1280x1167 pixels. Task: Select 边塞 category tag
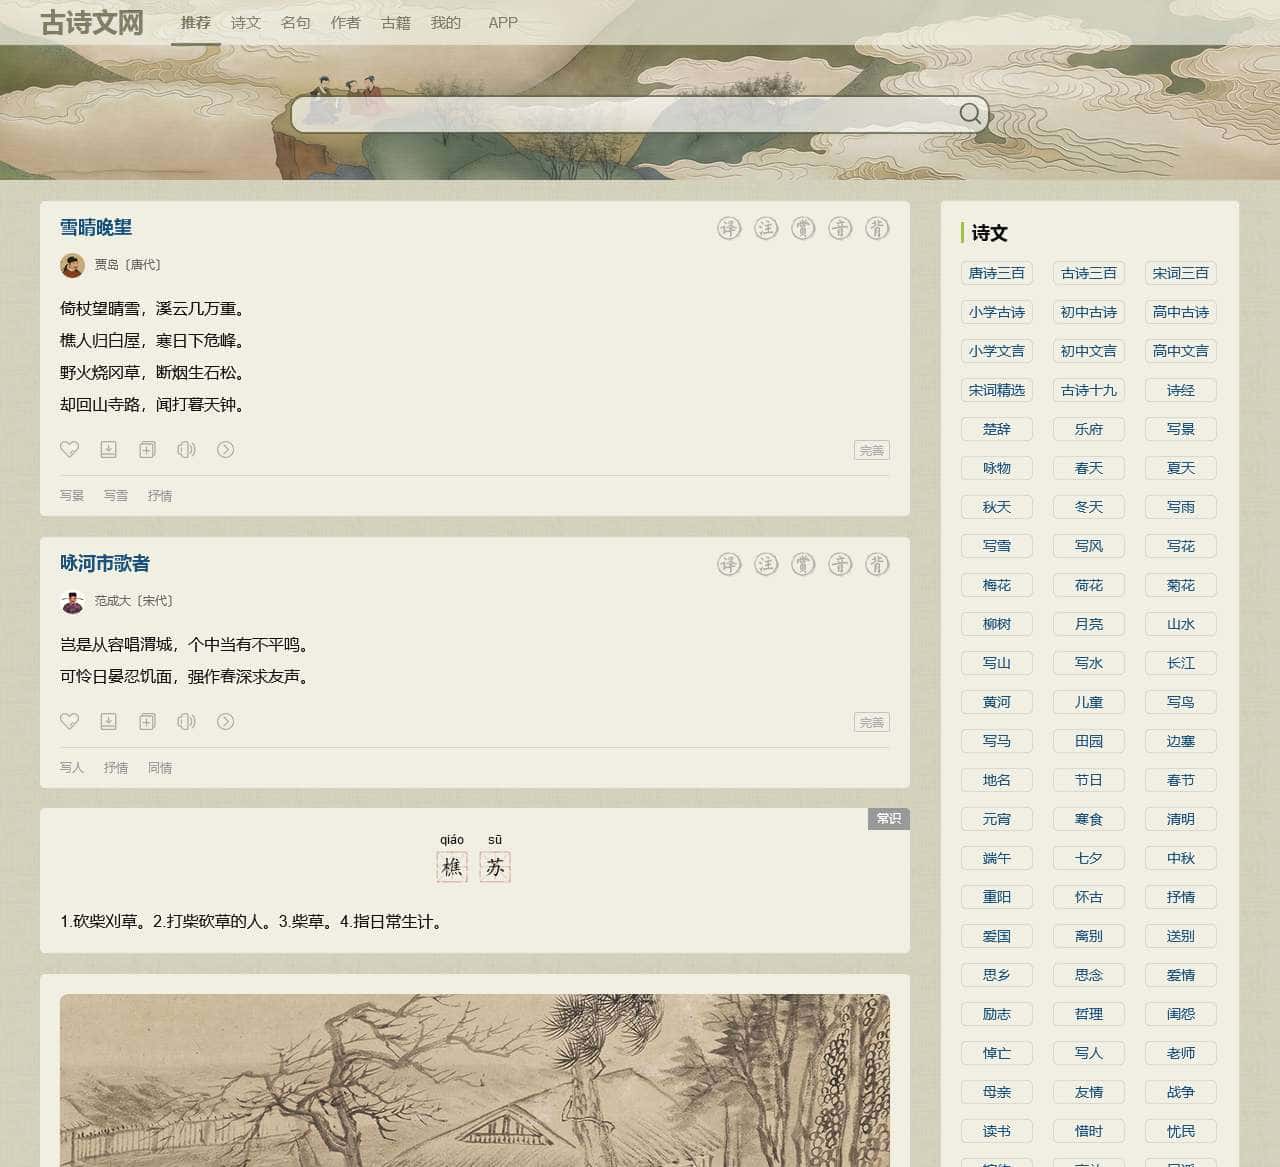(x=1181, y=741)
